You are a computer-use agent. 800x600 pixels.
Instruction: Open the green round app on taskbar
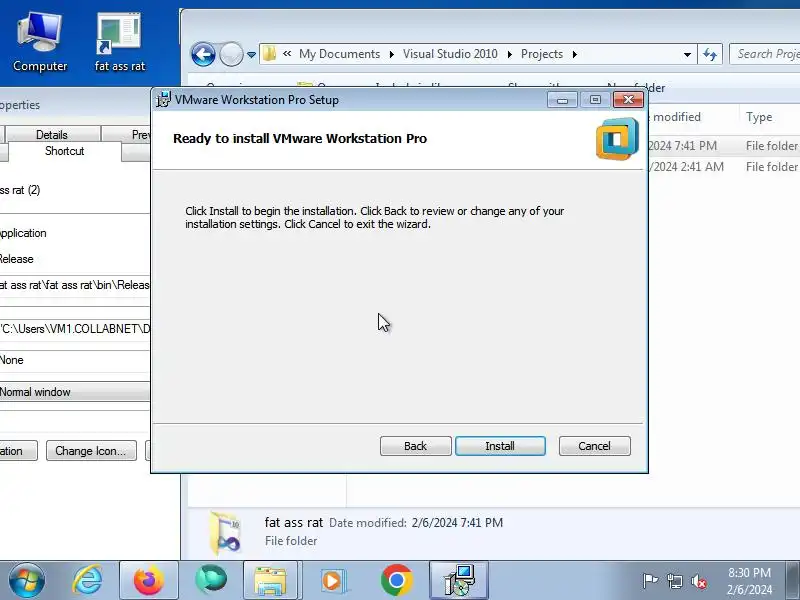211,581
